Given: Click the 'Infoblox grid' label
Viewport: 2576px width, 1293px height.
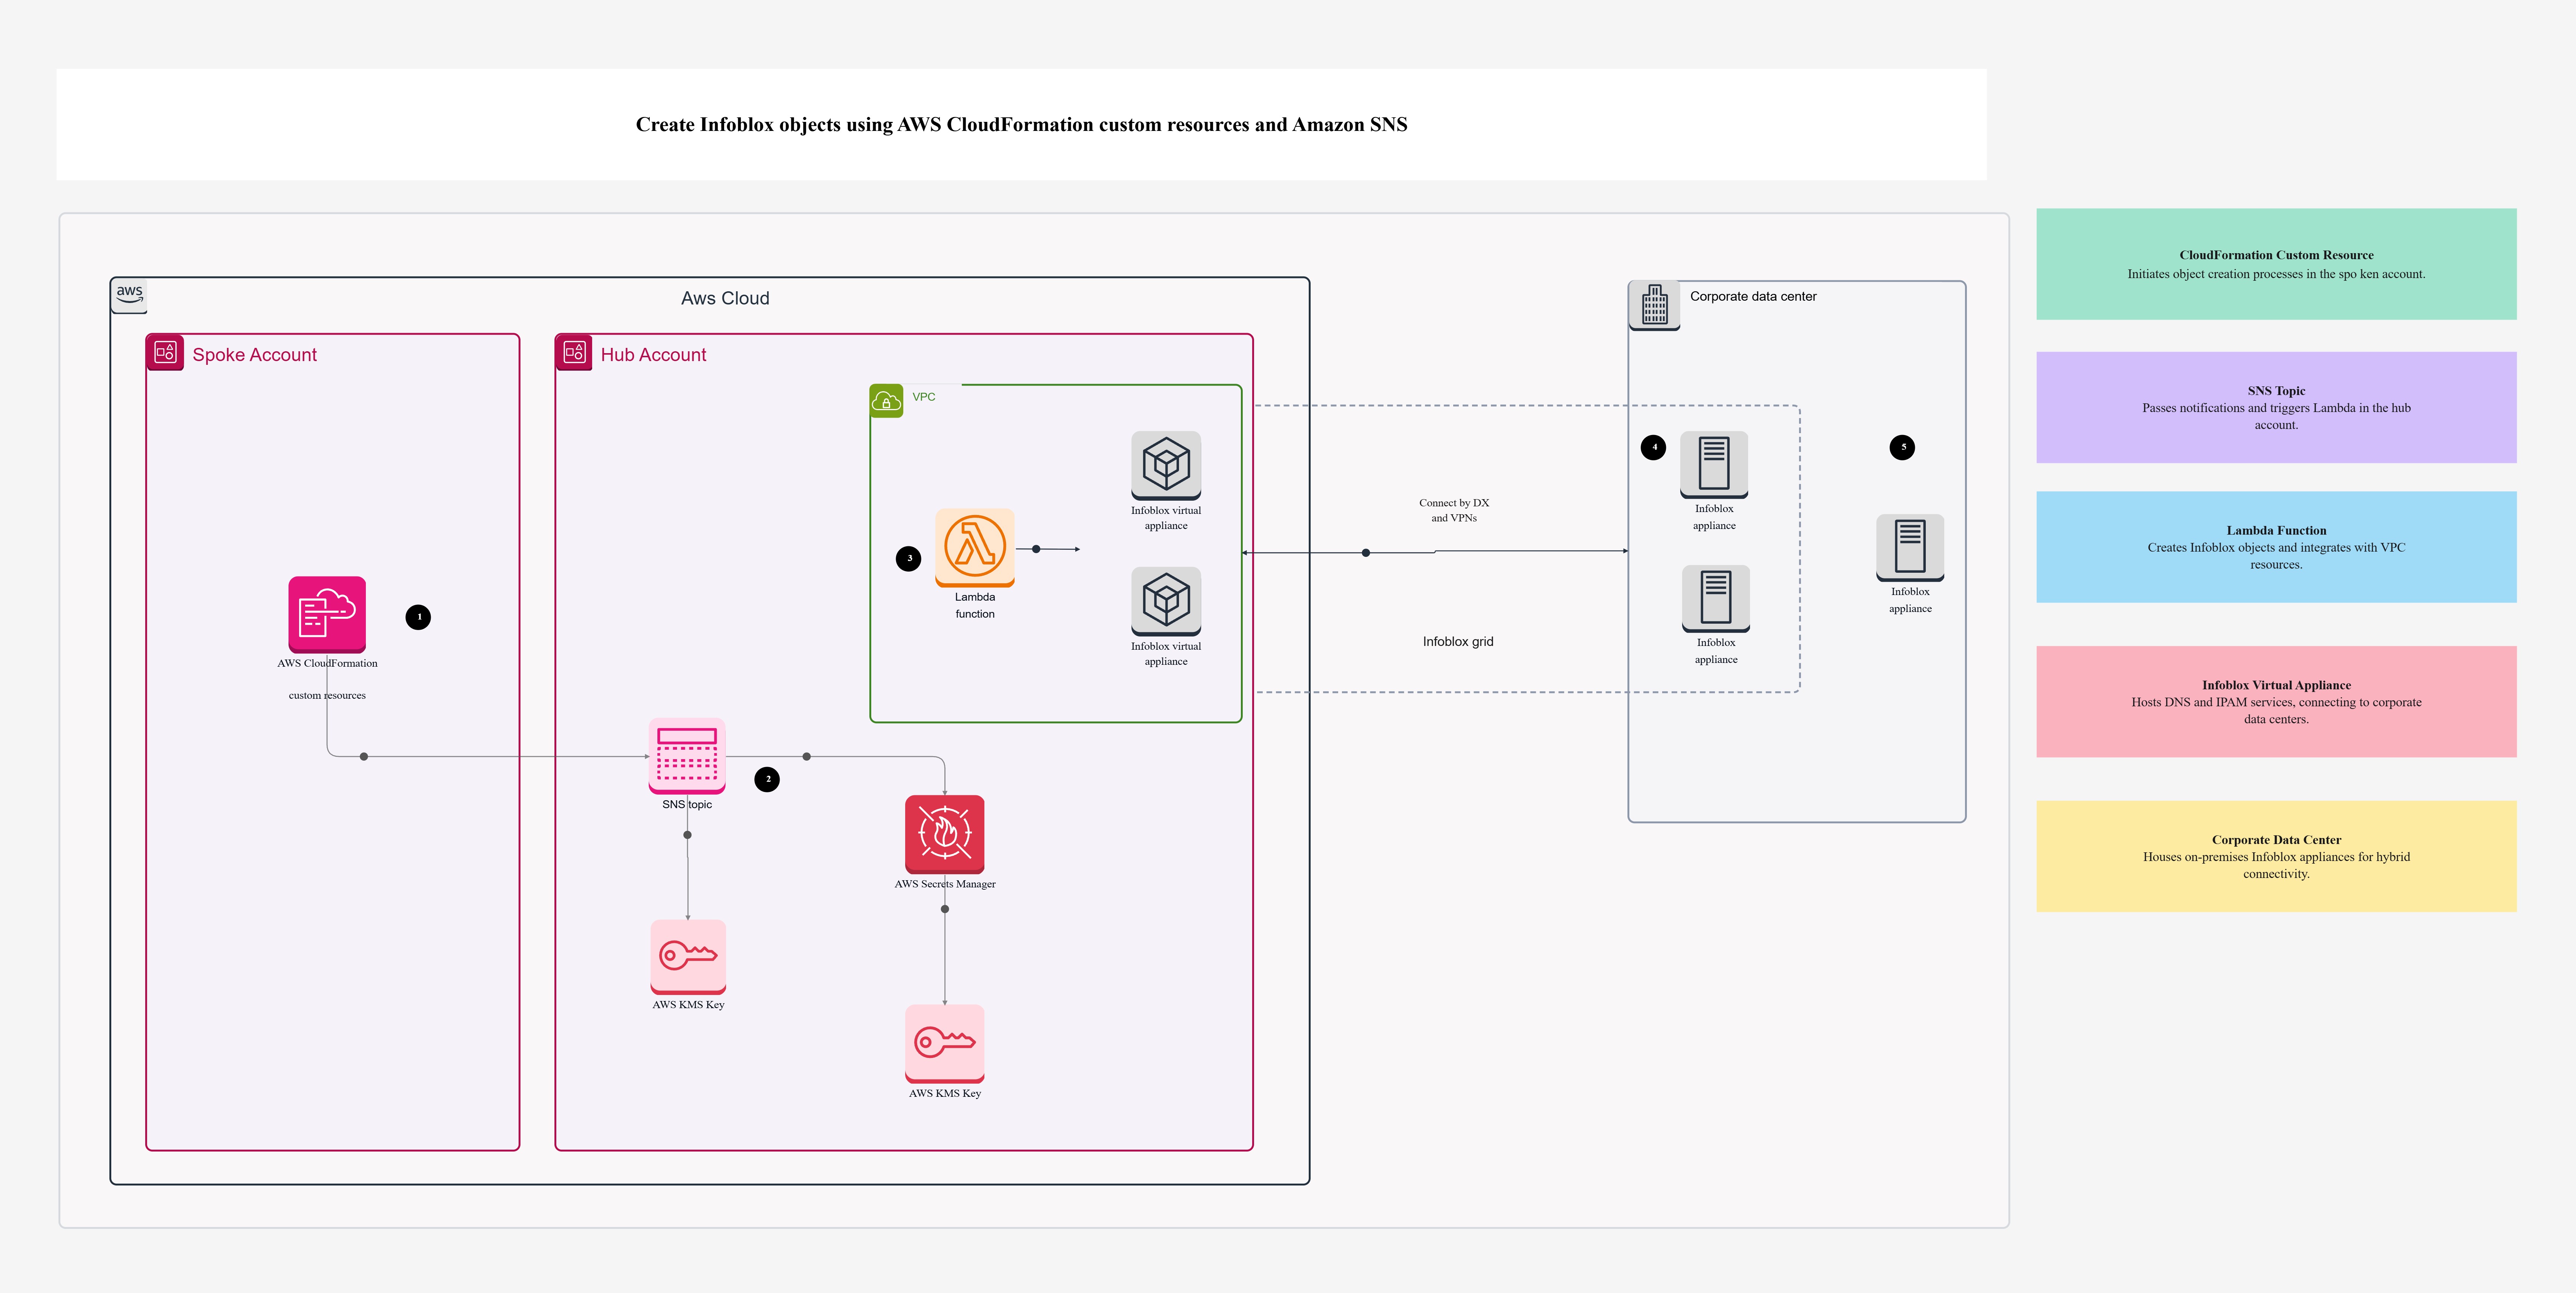Looking at the screenshot, I should (1458, 642).
